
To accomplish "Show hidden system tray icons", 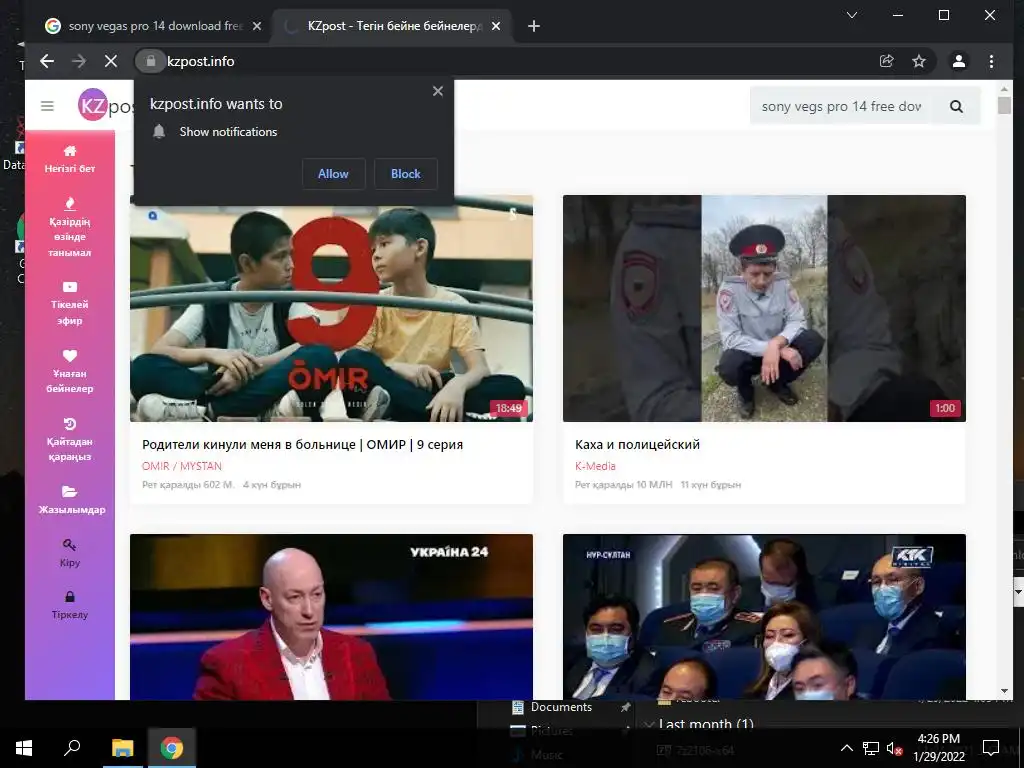I will [x=846, y=748].
